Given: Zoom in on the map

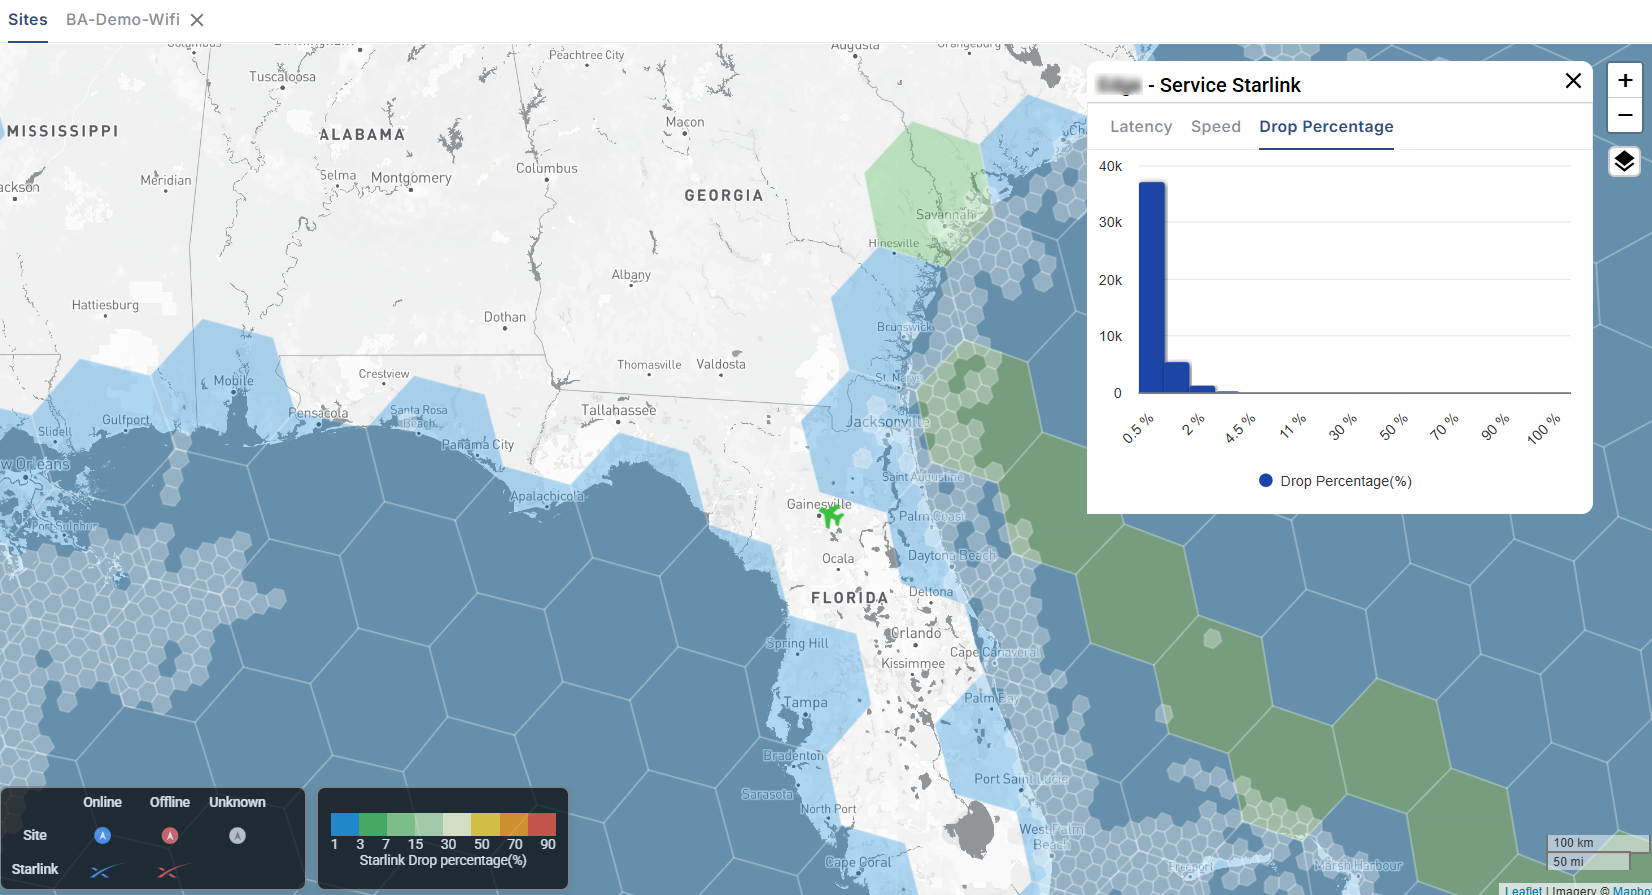Looking at the screenshot, I should pos(1625,81).
